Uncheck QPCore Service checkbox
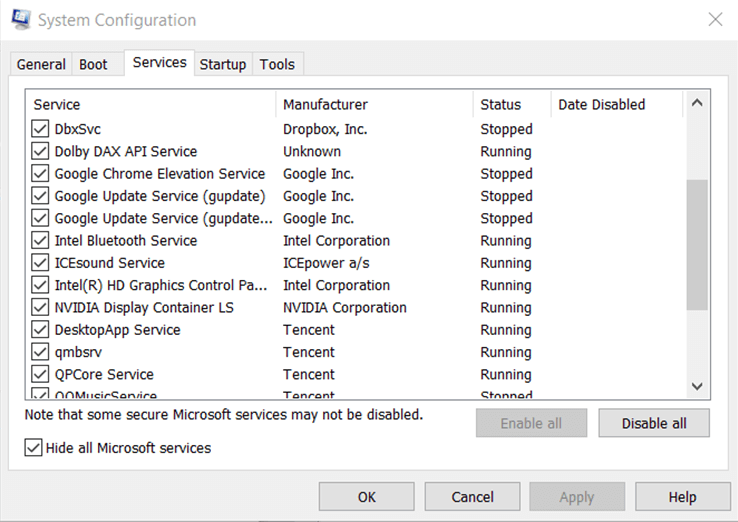This screenshot has height=522, width=738. tap(40, 374)
